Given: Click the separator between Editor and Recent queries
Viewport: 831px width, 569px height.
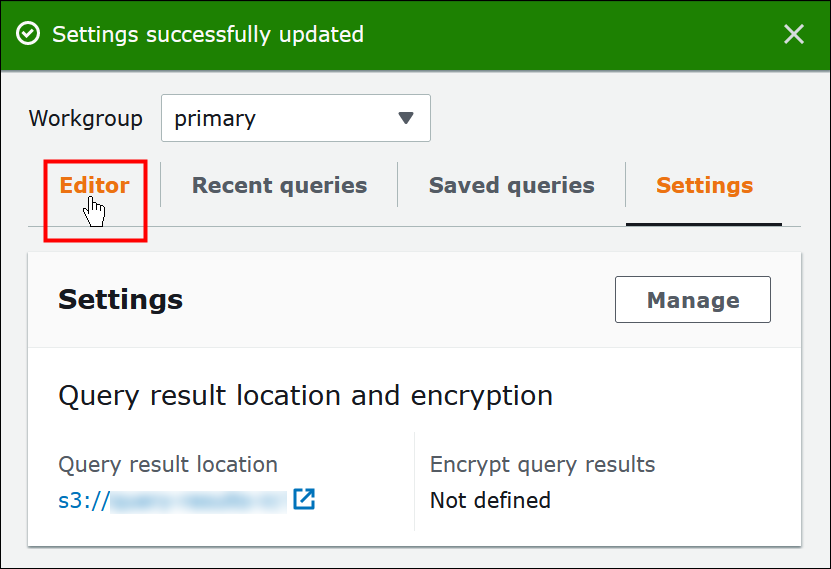Looking at the screenshot, I should tap(161, 186).
